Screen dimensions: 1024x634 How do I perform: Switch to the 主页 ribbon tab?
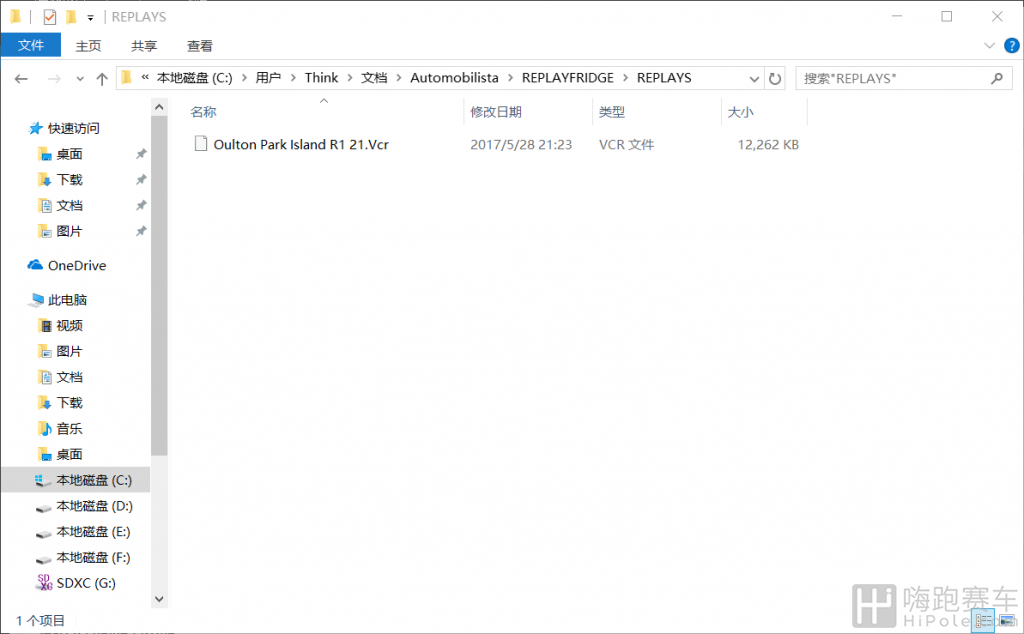[x=88, y=46]
